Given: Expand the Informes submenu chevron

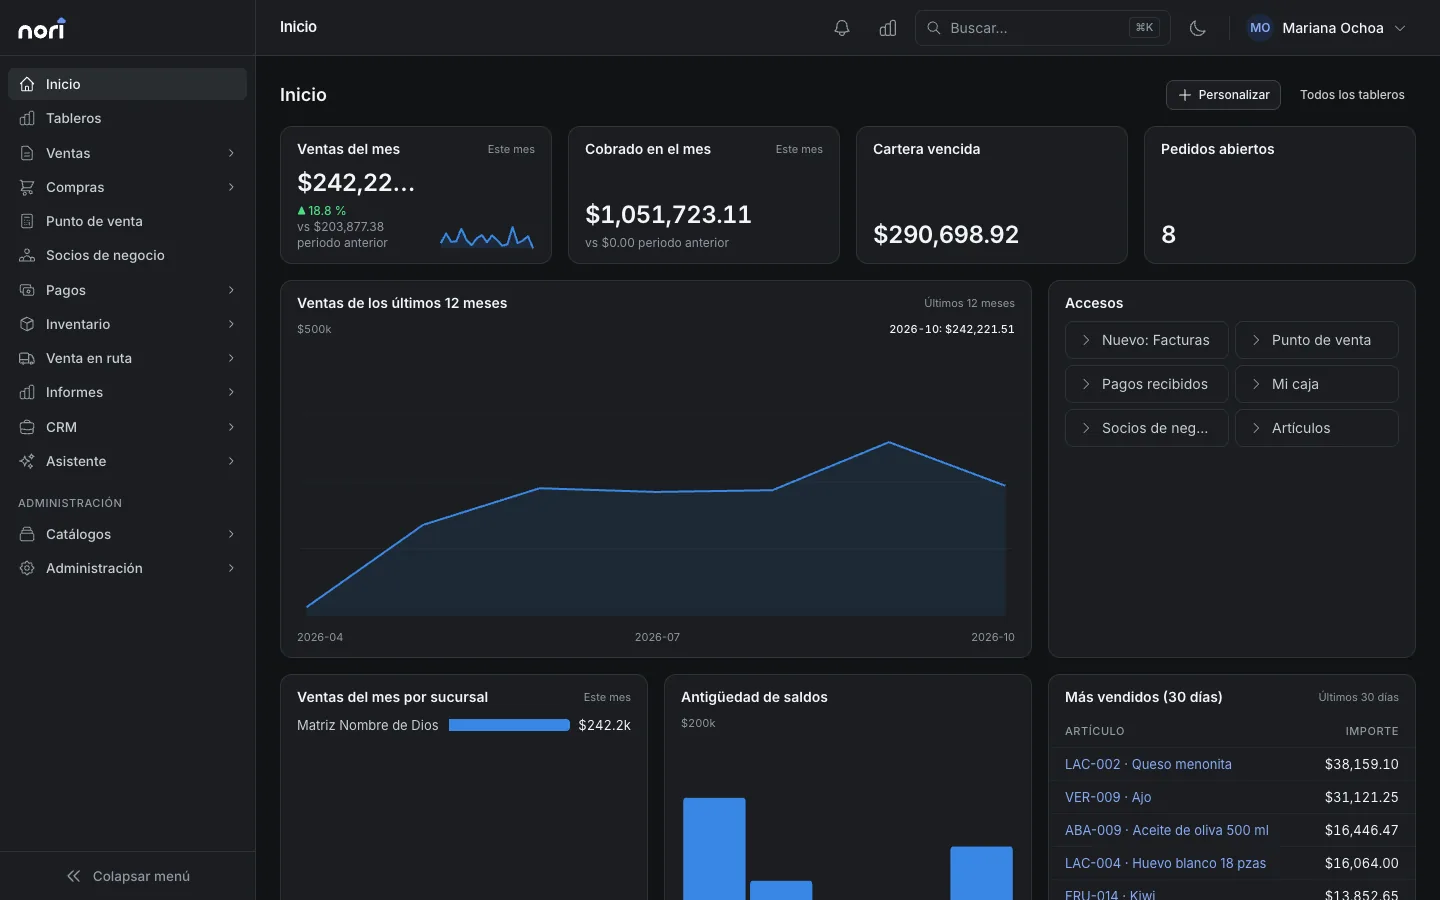Looking at the screenshot, I should coord(231,392).
